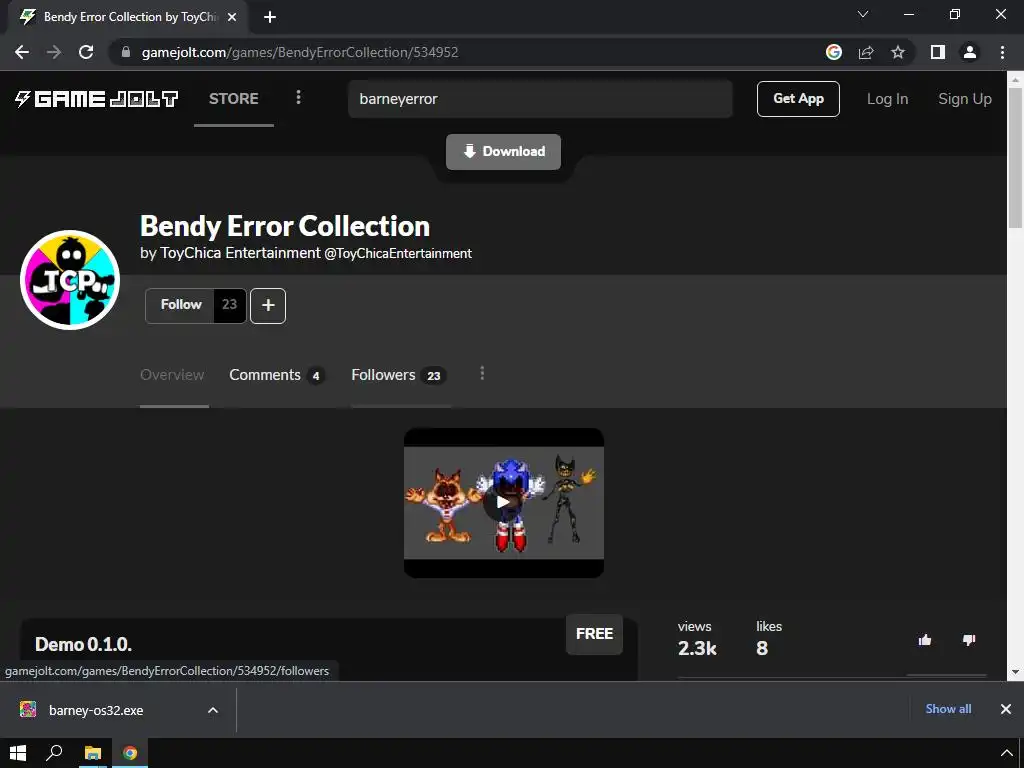Click the ToyChica Entertainment avatar image
Screen dimensions: 1024x768
click(x=70, y=280)
